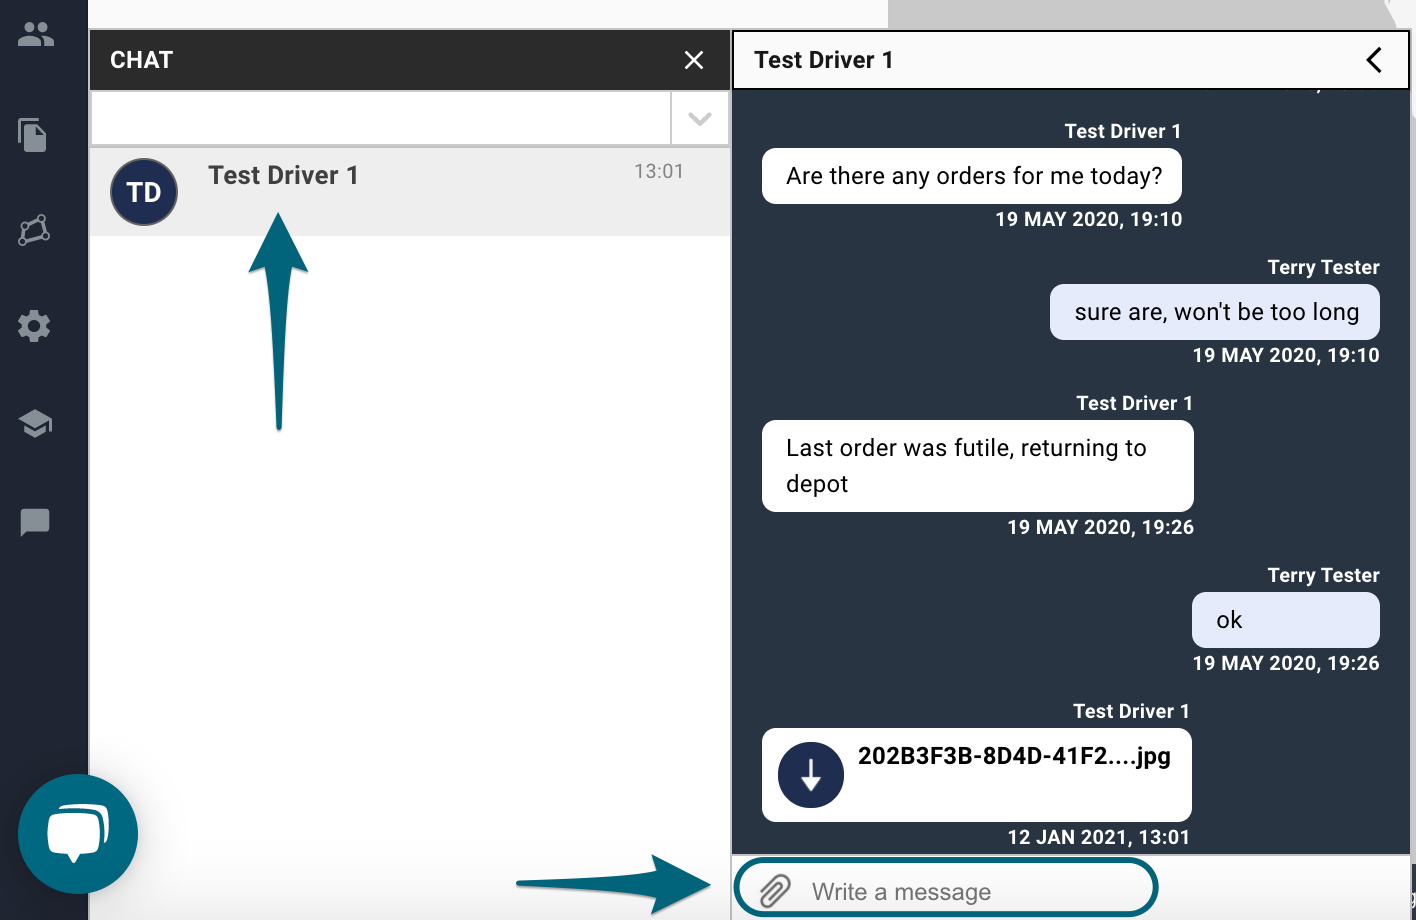Open the training graduation cap icon
This screenshot has height=920, width=1416.
[35, 424]
